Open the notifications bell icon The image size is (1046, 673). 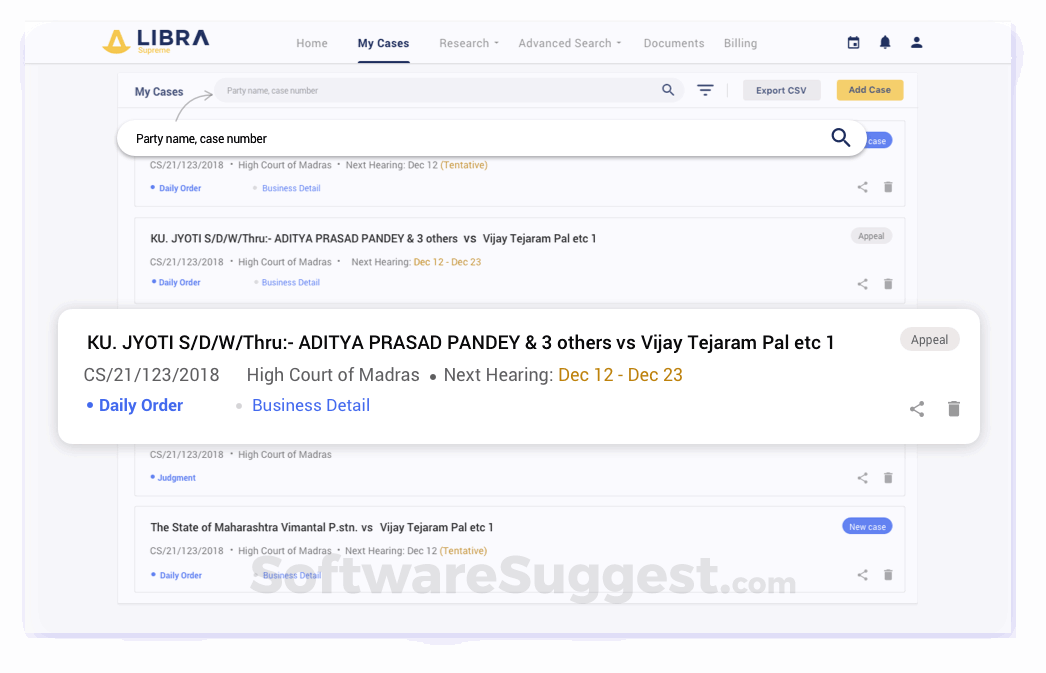[x=885, y=42]
